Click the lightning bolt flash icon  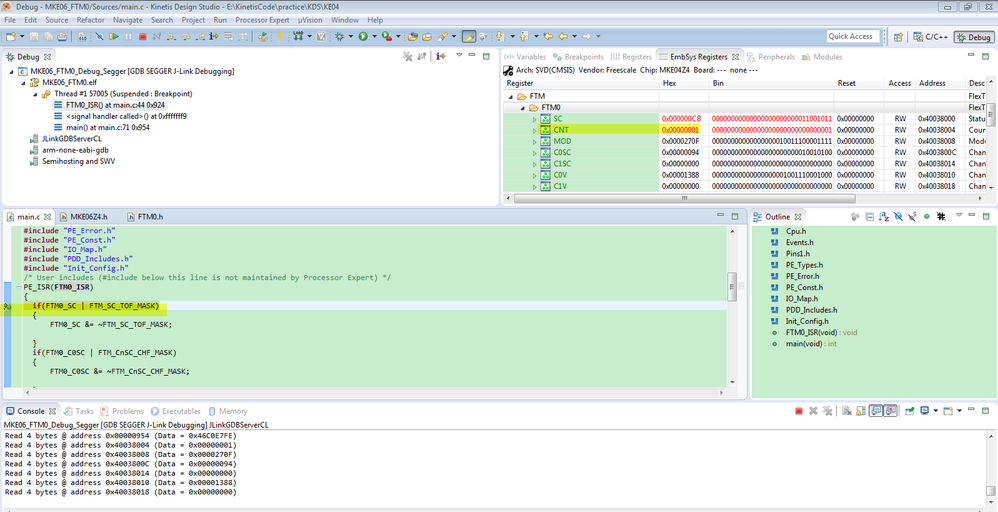(279, 36)
